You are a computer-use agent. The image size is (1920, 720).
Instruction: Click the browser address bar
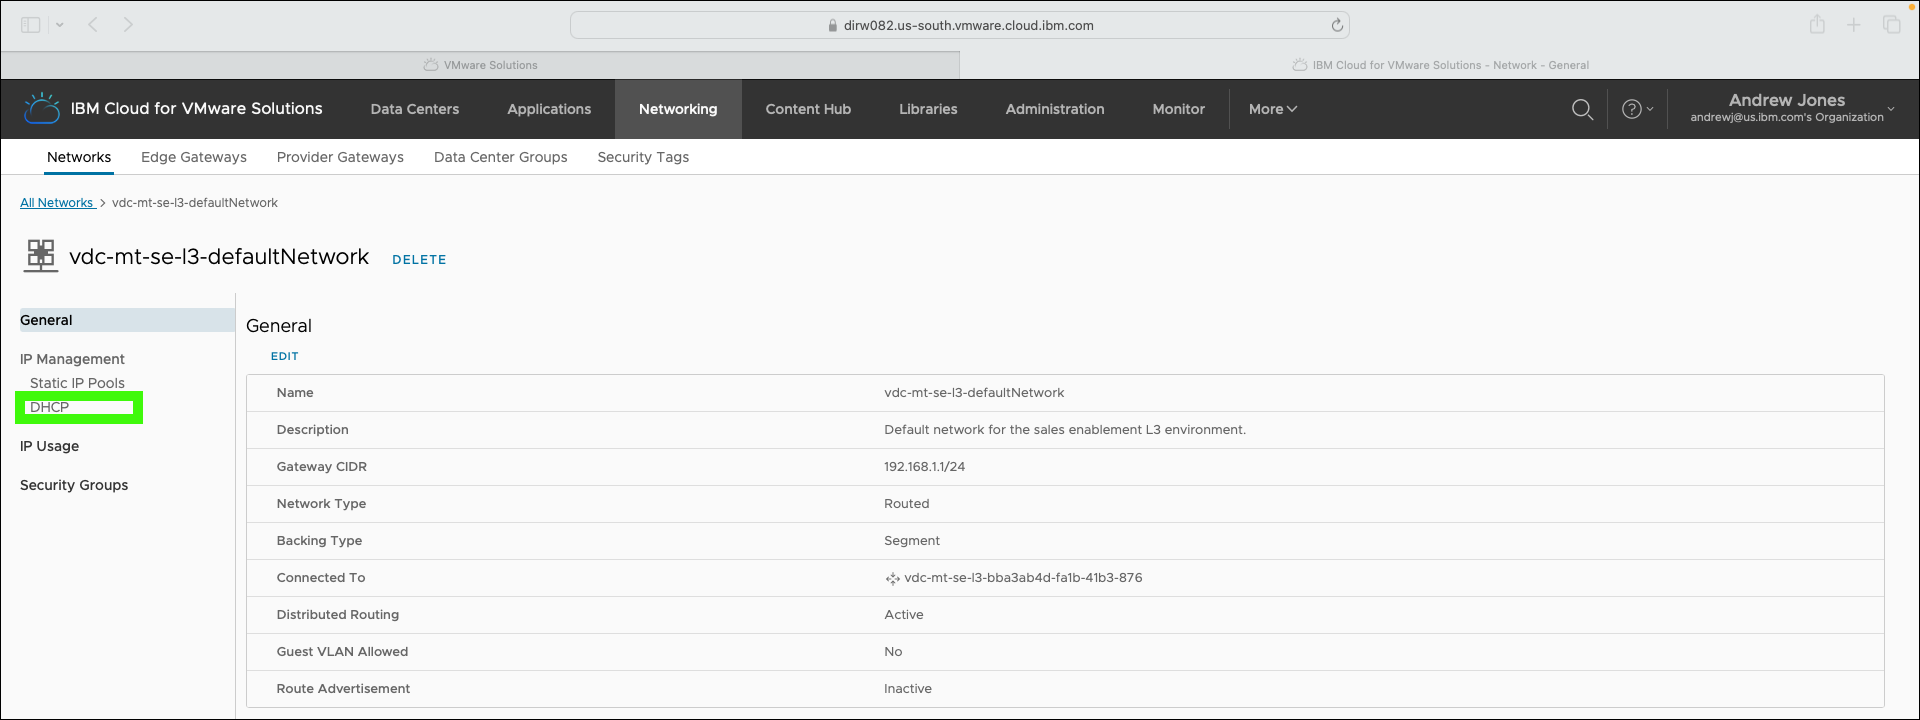tap(960, 25)
